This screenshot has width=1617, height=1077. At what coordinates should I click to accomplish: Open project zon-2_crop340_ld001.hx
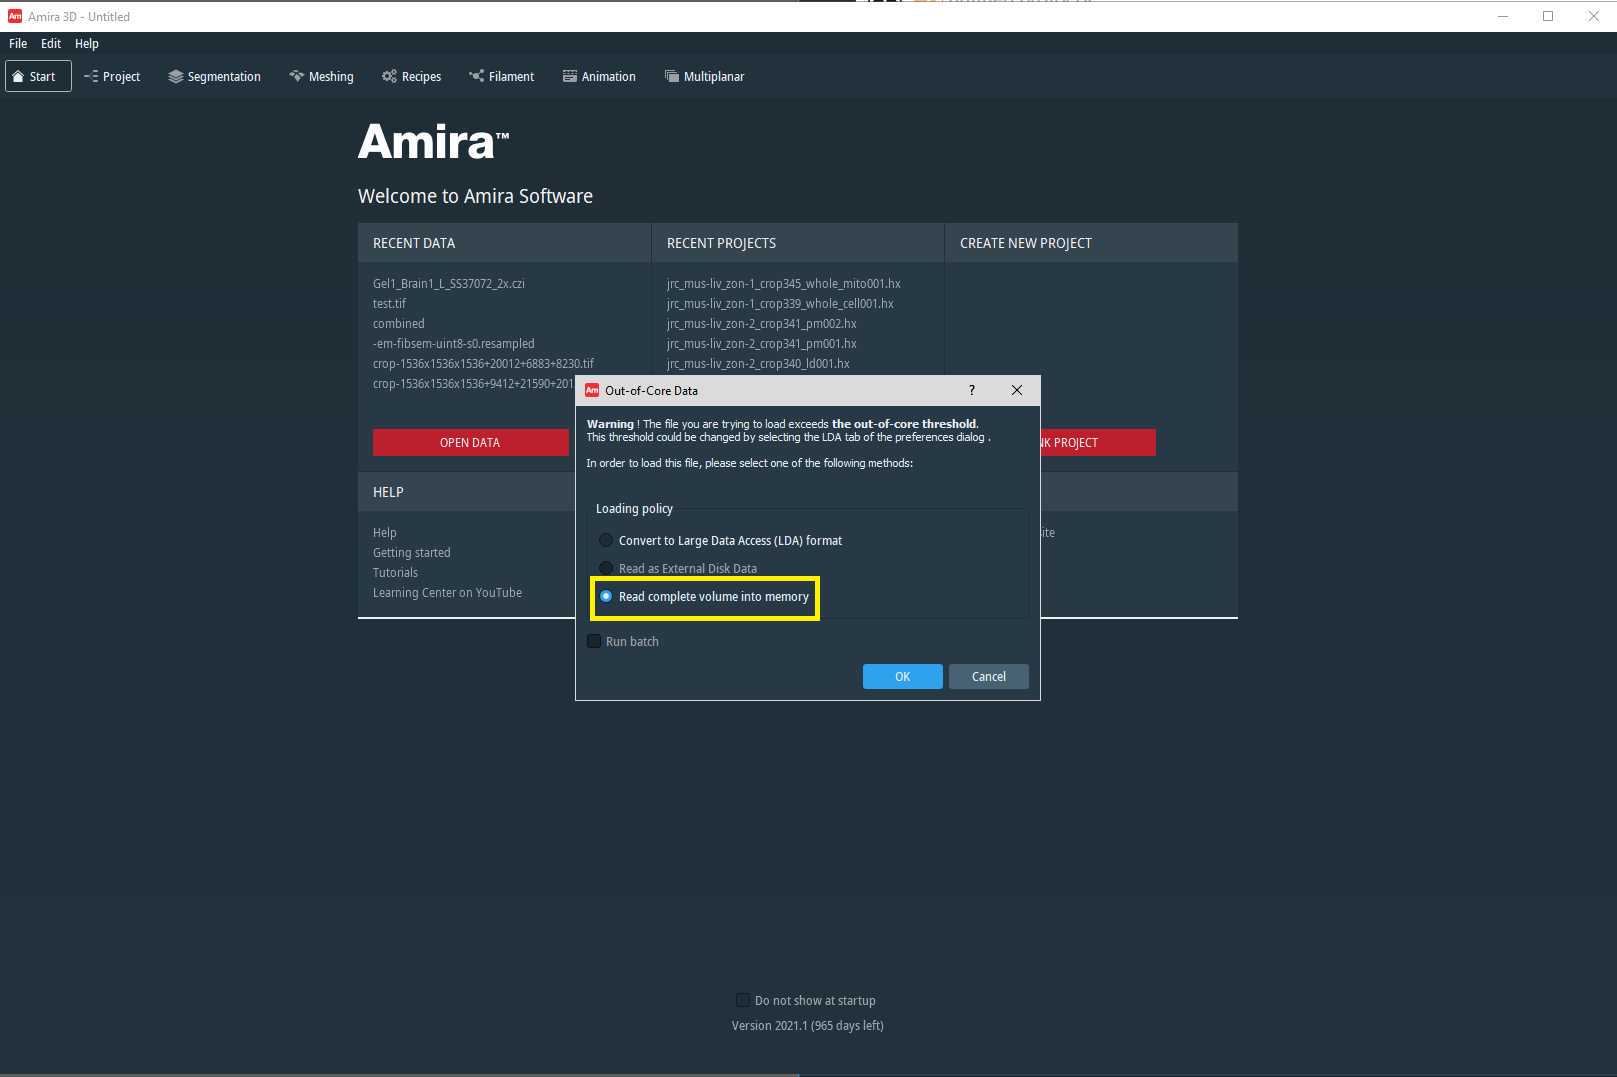tap(758, 363)
